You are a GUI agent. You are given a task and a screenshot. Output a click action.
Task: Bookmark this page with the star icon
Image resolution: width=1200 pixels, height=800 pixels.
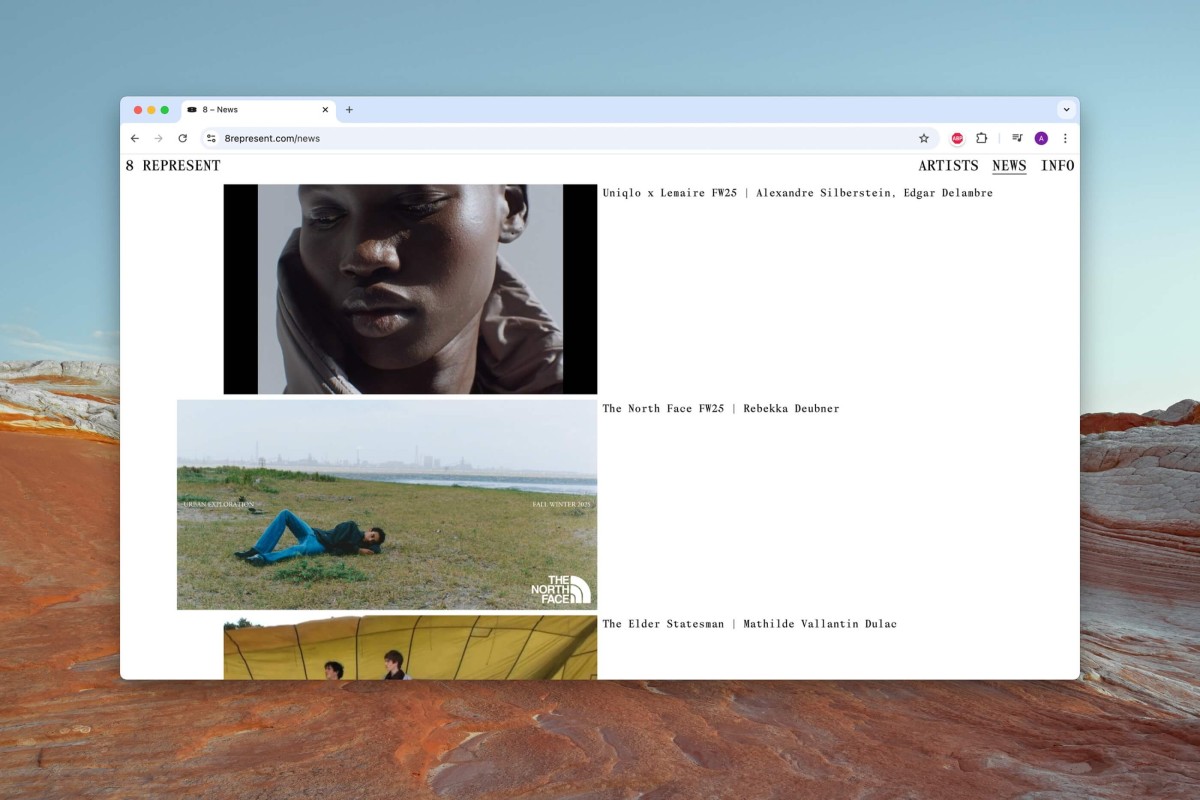click(924, 138)
